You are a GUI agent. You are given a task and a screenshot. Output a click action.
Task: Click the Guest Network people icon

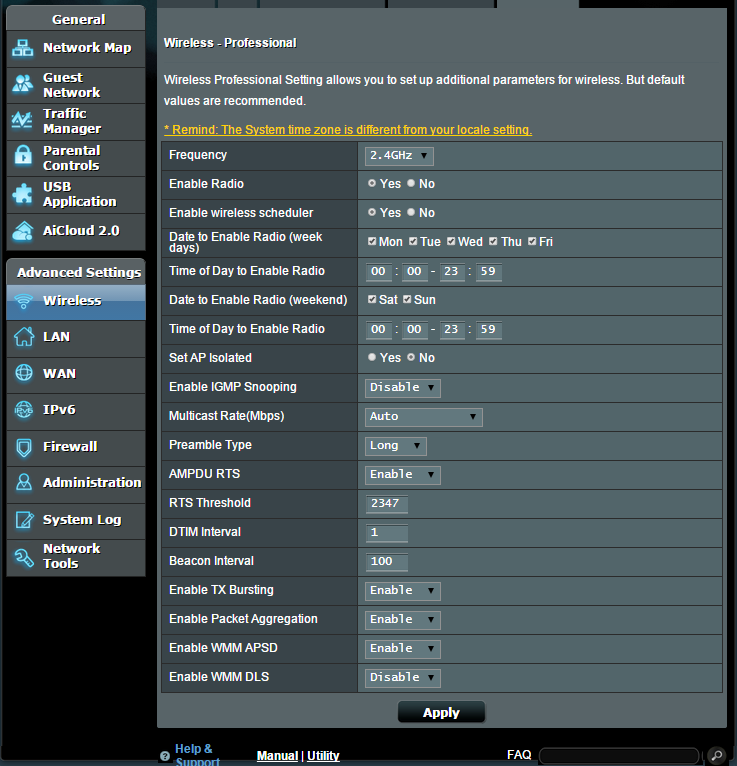click(x=23, y=84)
